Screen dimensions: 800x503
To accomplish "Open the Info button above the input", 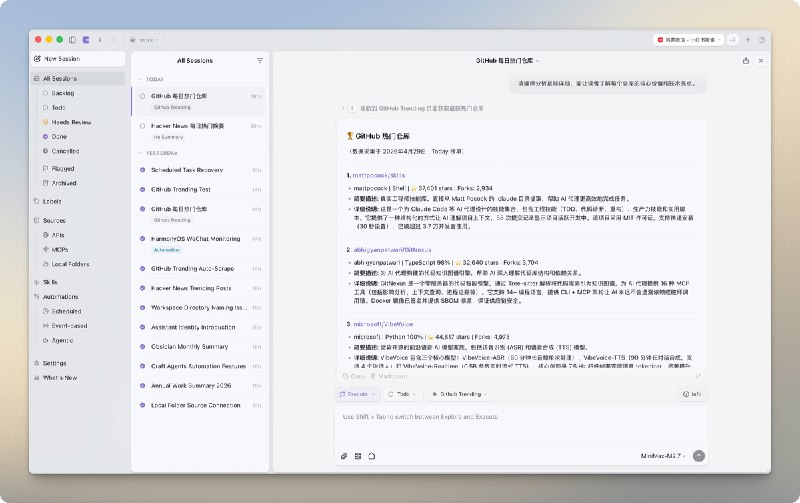I will 692,394.
